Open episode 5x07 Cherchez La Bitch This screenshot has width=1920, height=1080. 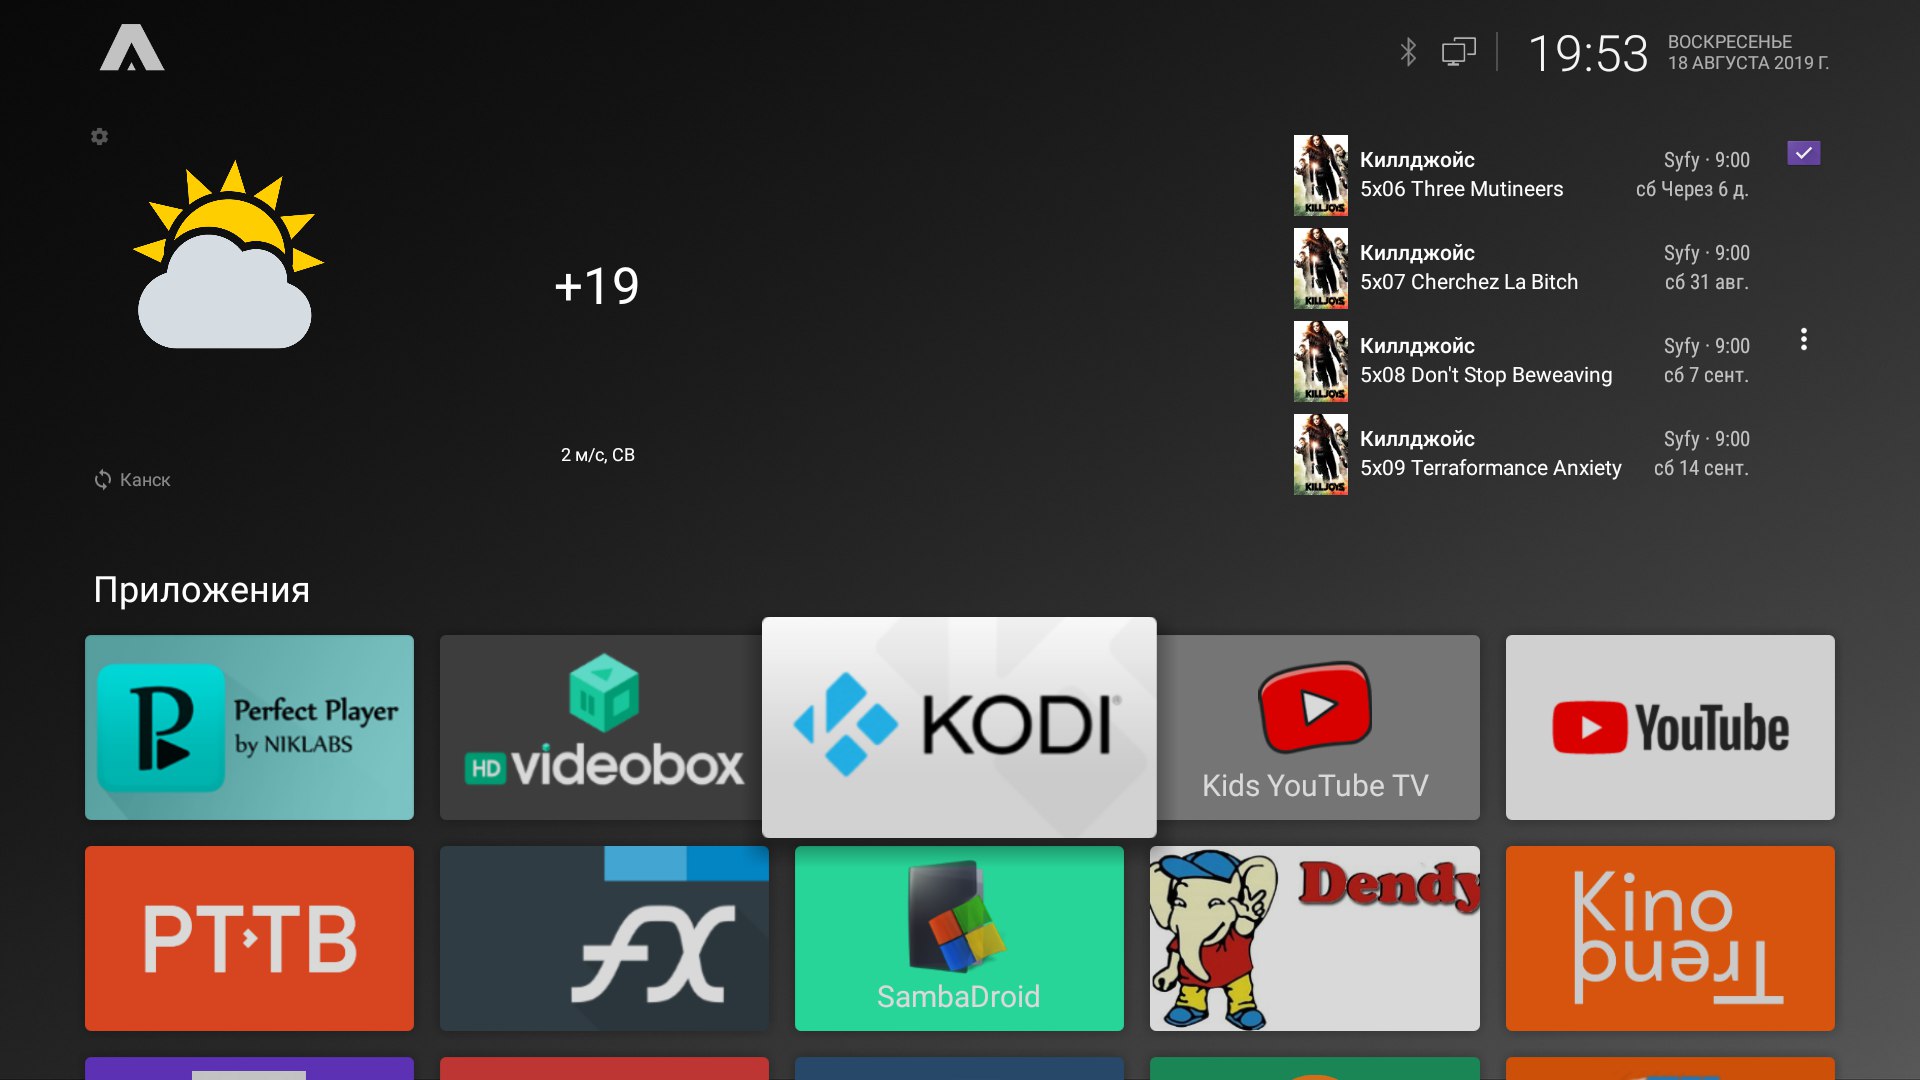point(1522,268)
